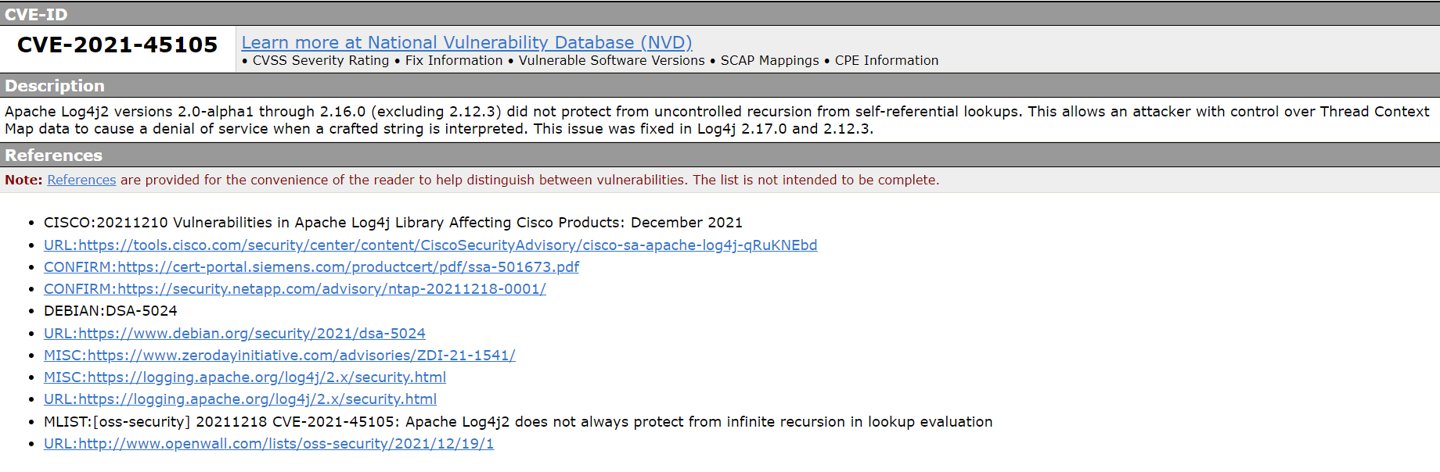The width and height of the screenshot is (1440, 472).
Task: Click the References section header
Action: pyautogui.click(x=720, y=155)
